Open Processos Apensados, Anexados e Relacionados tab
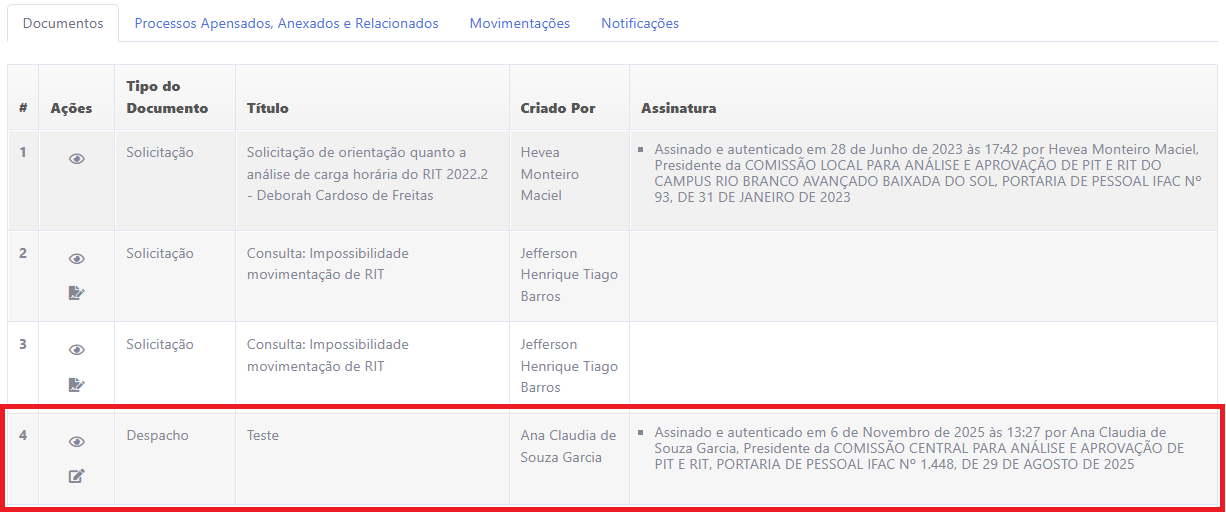 [286, 23]
